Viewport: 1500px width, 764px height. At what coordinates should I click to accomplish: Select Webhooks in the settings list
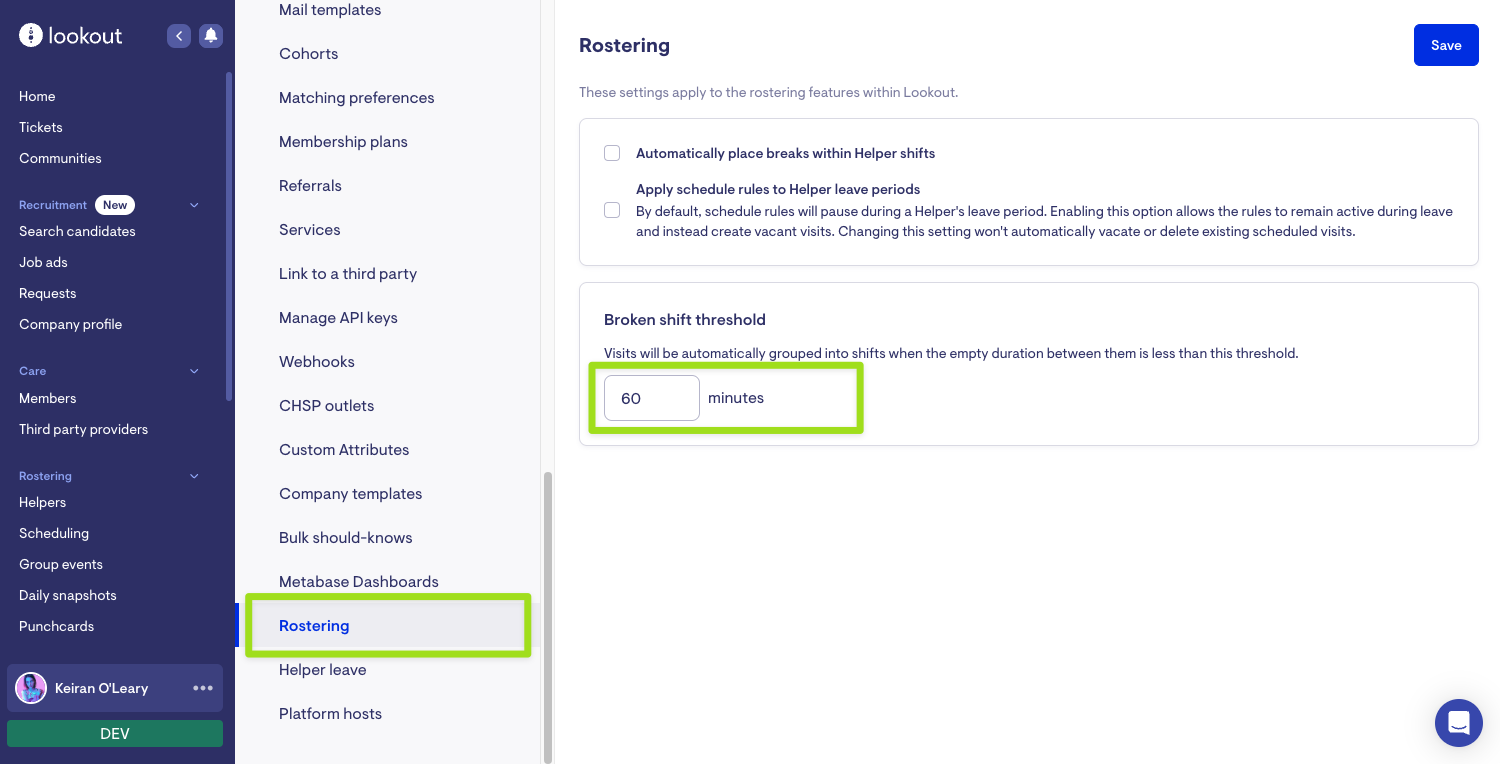tap(316, 362)
